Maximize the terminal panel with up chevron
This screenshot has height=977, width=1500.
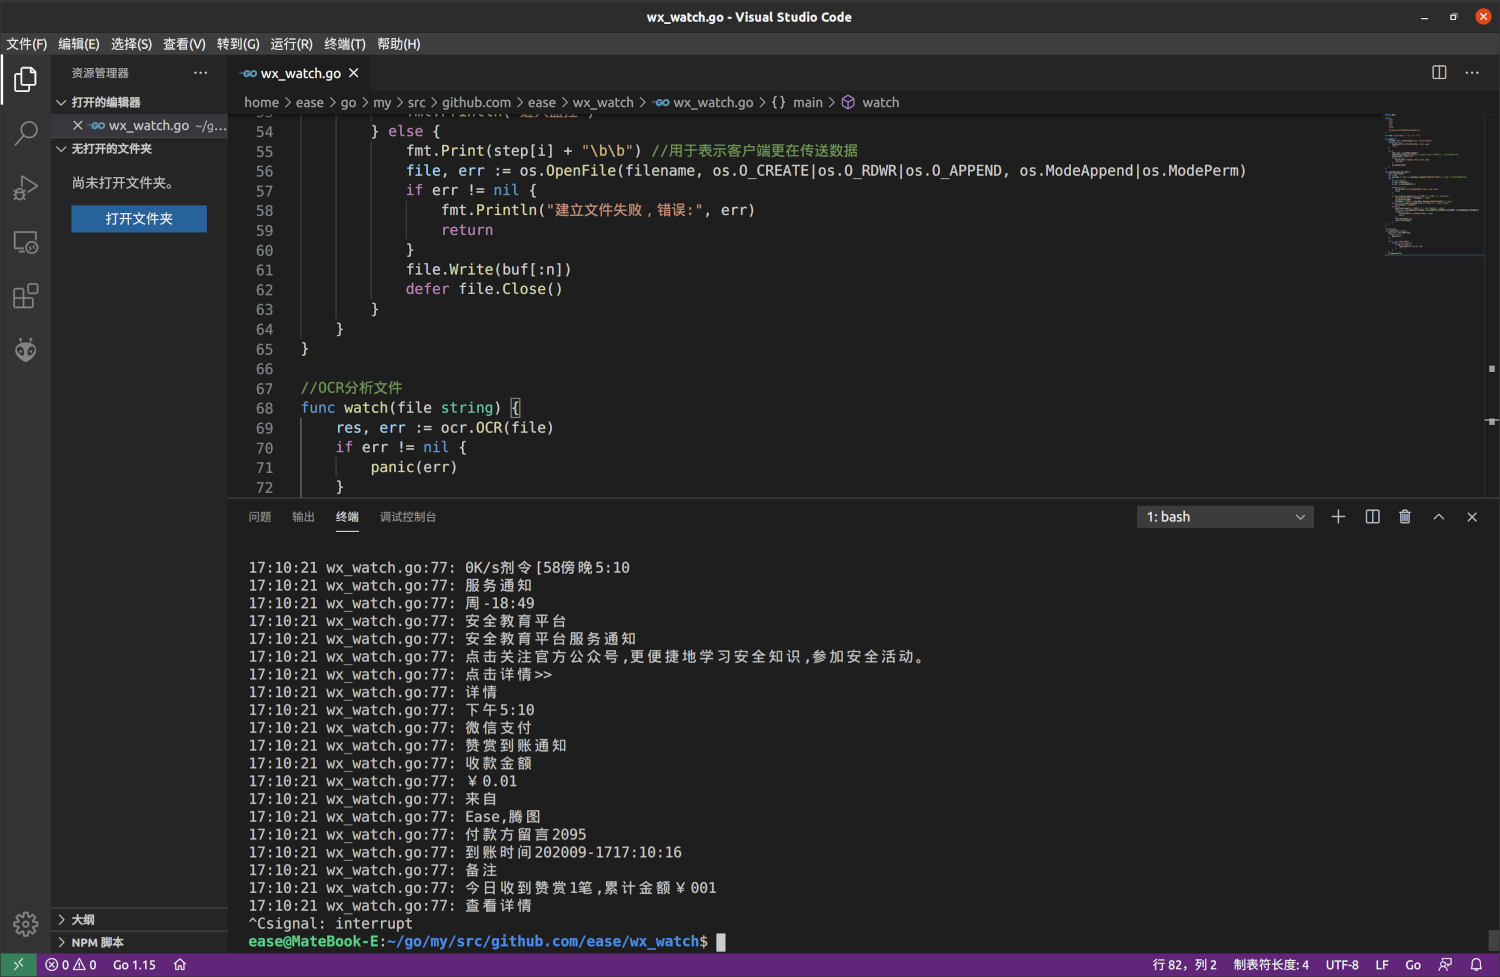(x=1439, y=517)
